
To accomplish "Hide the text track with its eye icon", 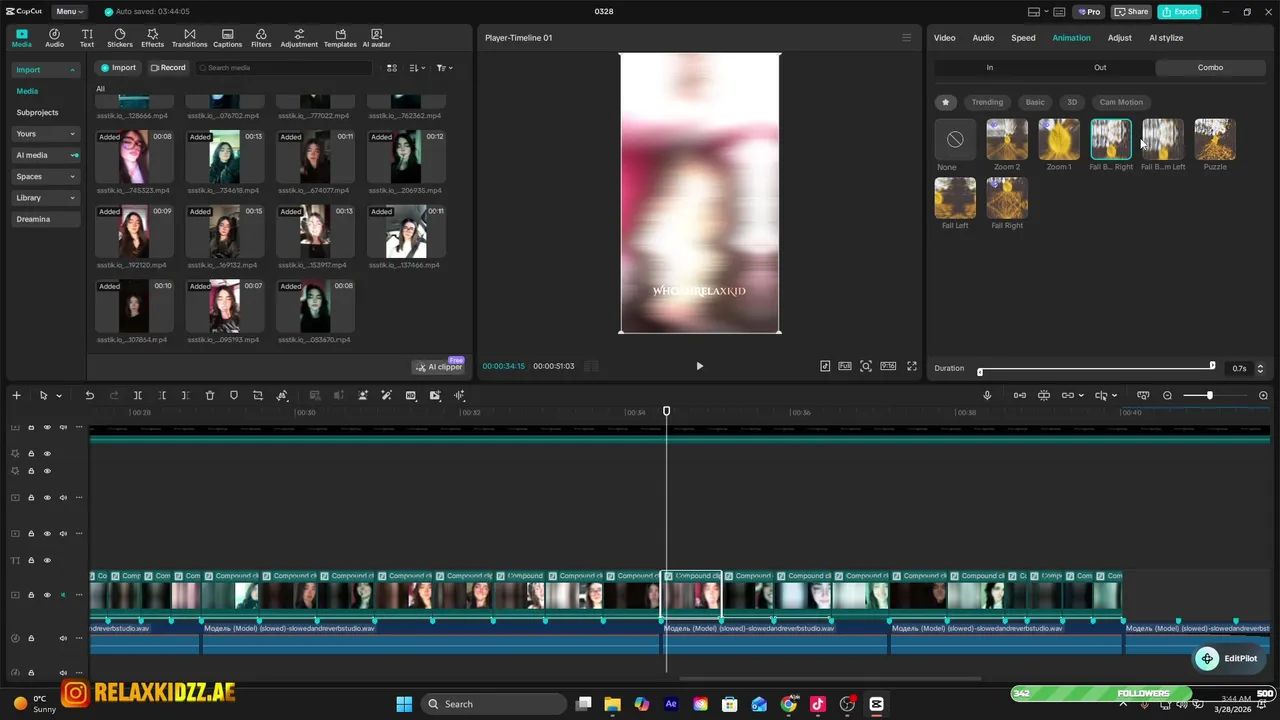I will (x=47, y=561).
